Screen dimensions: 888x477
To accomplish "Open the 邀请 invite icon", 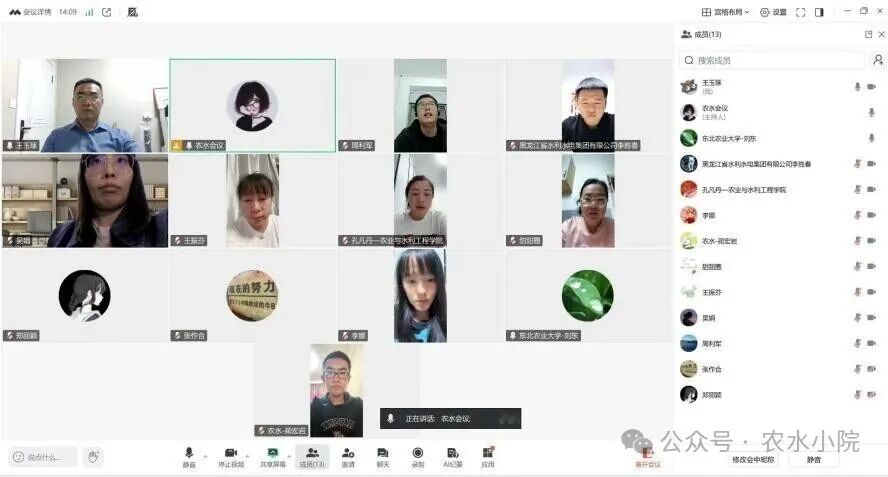I will pyautogui.click(x=348, y=454).
